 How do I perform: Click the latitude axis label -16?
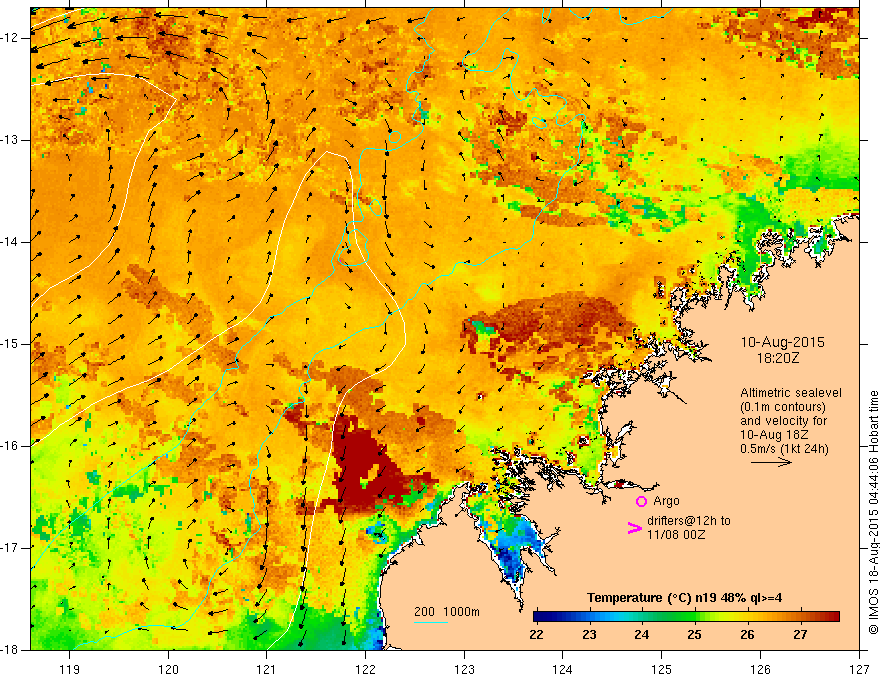10,445
